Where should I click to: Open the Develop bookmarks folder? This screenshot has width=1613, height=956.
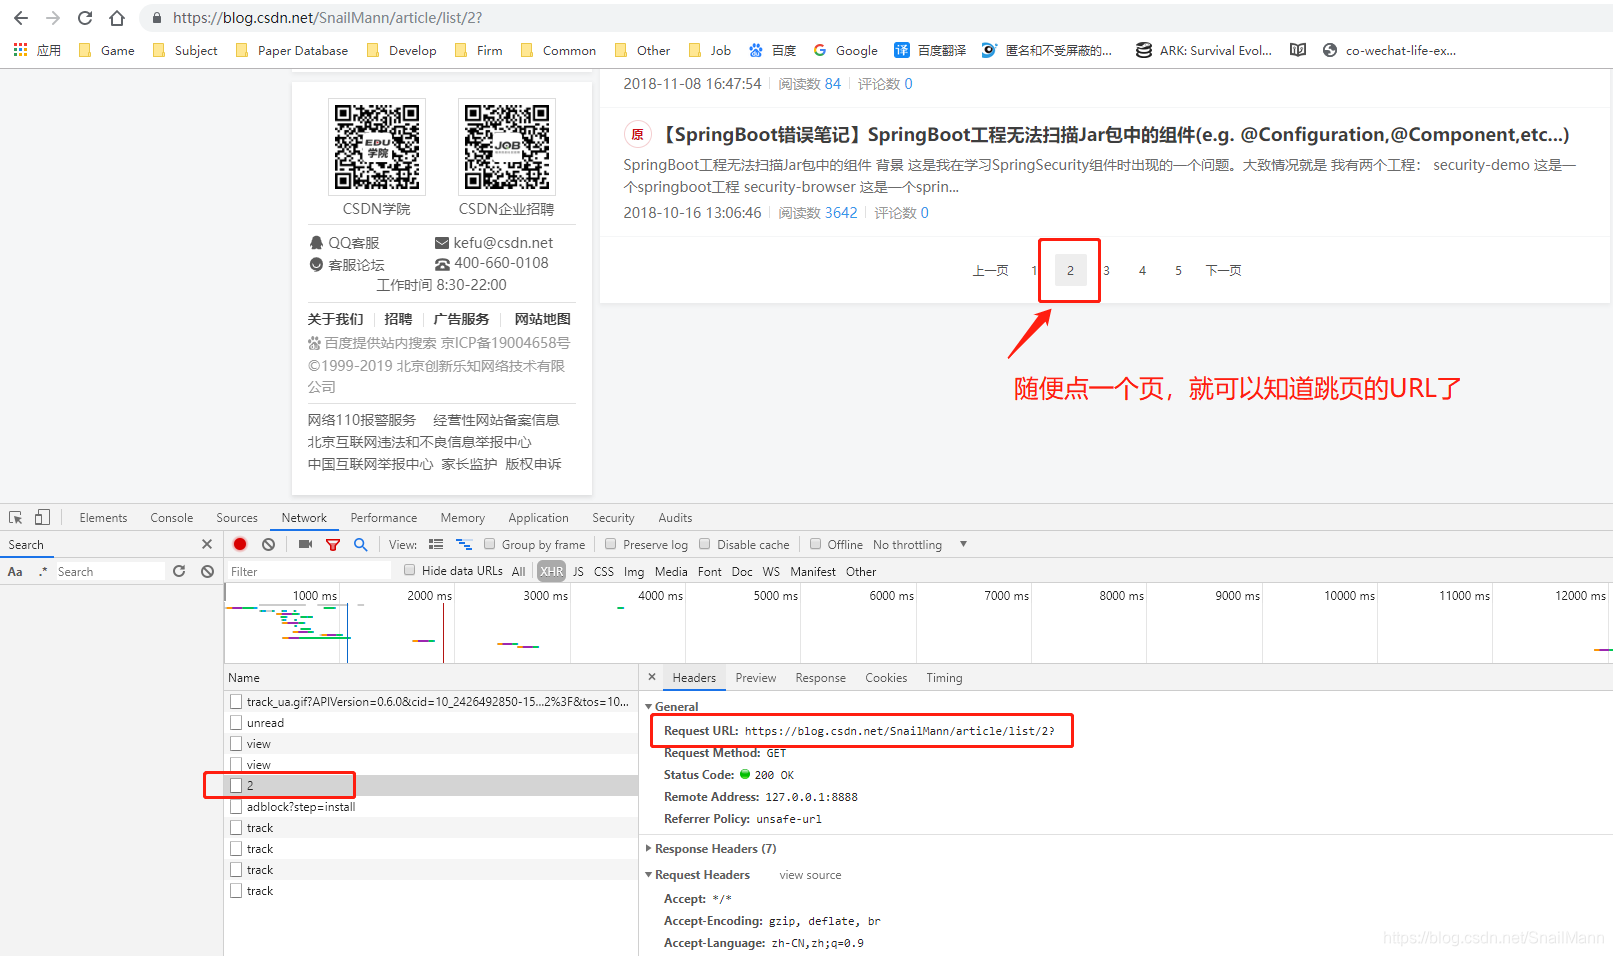(x=401, y=50)
